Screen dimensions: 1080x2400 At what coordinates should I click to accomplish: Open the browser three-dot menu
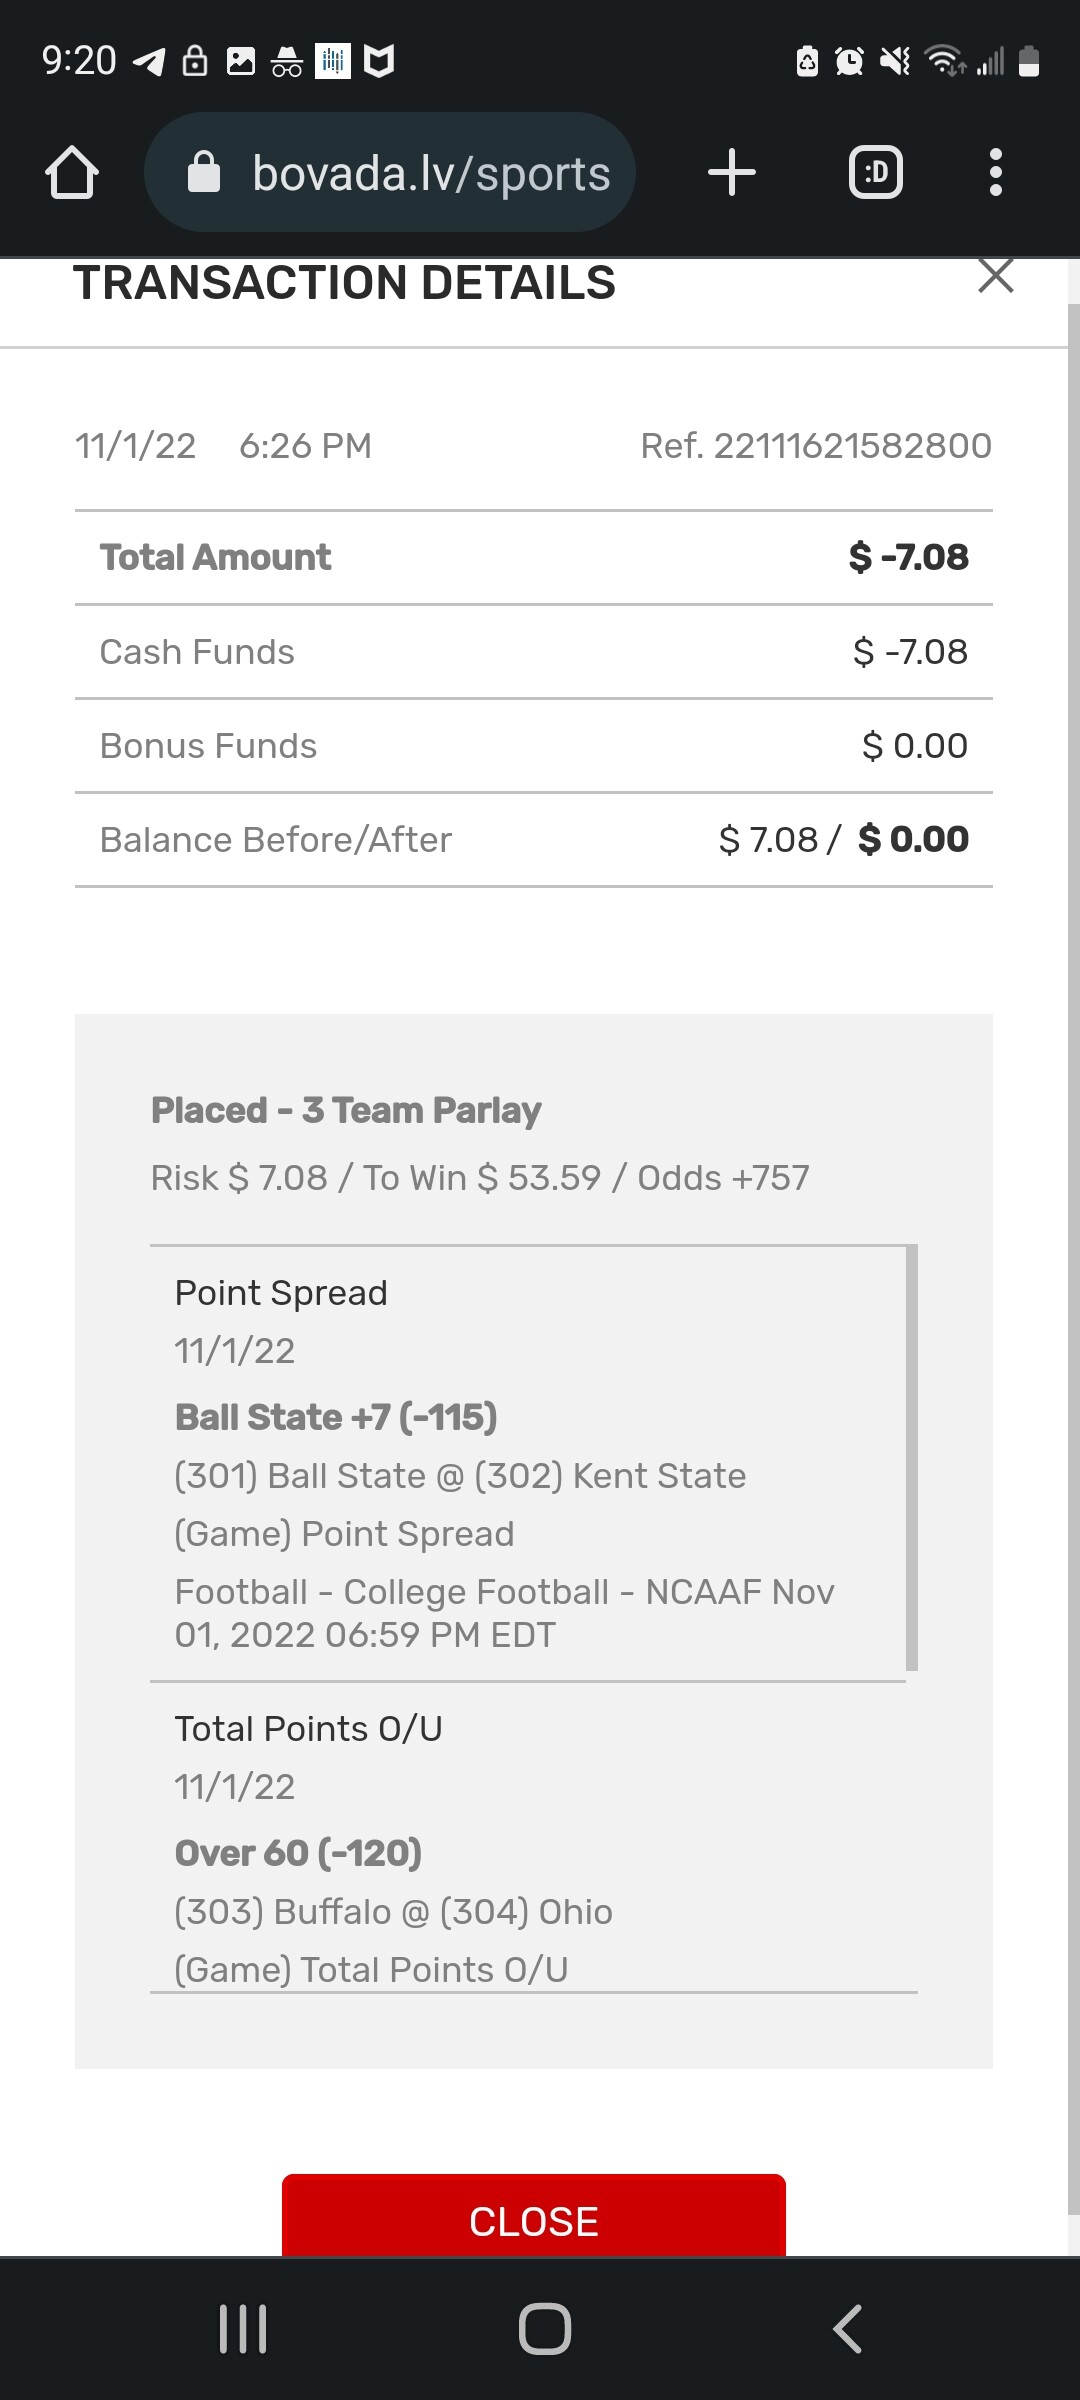pos(995,173)
